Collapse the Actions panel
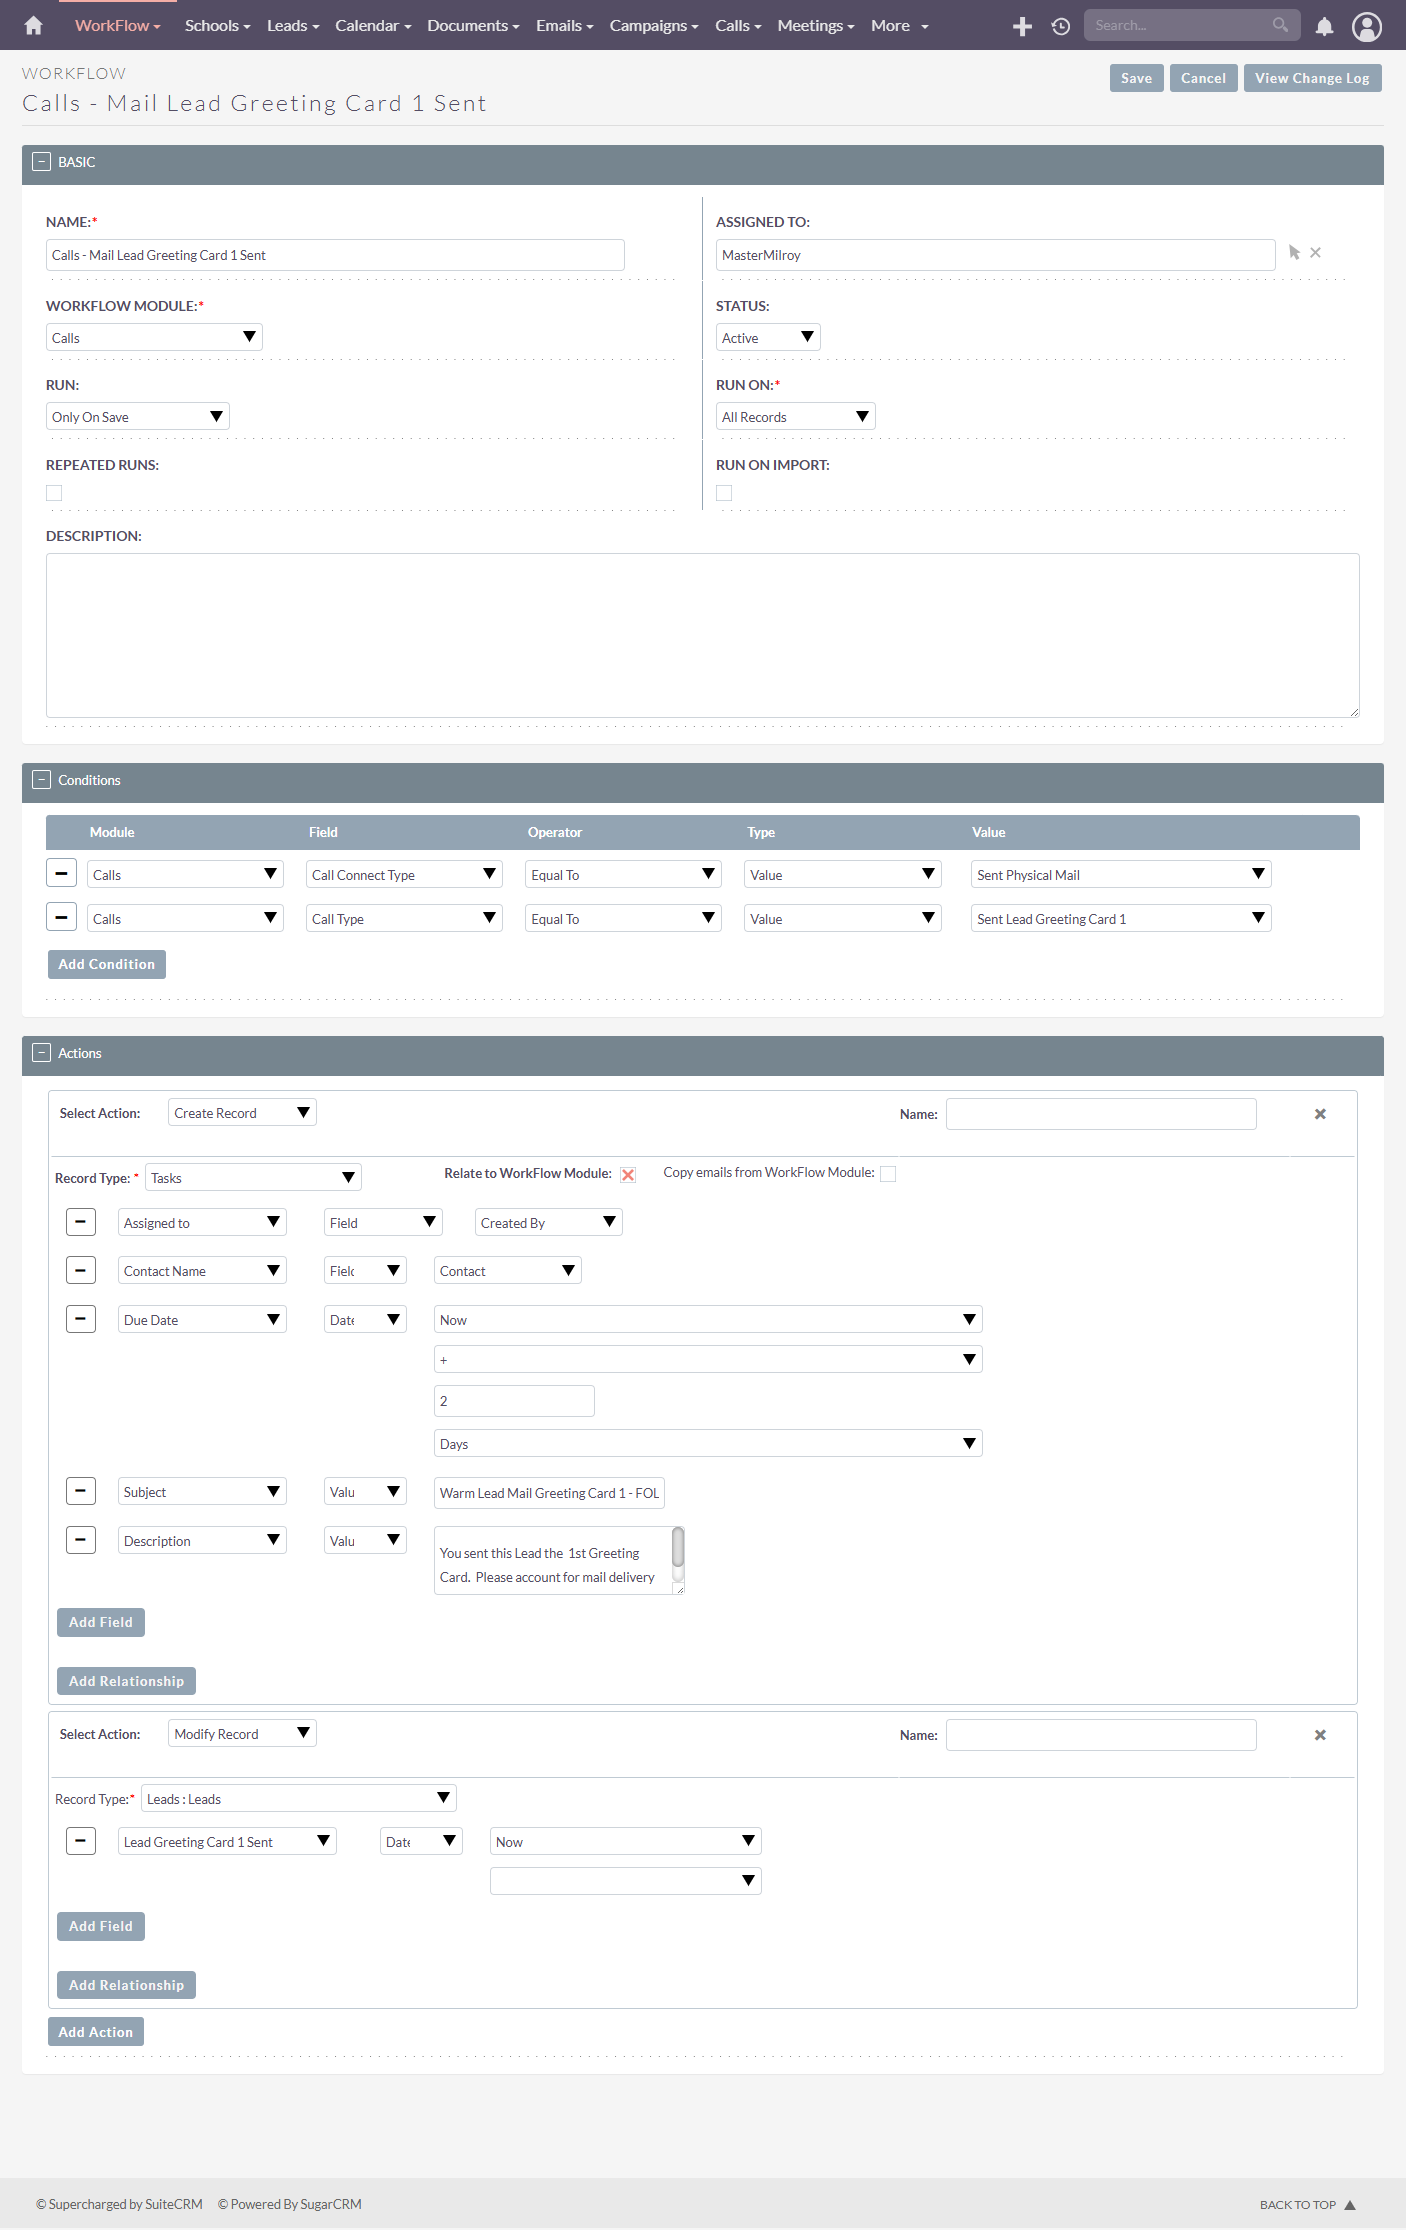This screenshot has height=2230, width=1406. 42,1052
